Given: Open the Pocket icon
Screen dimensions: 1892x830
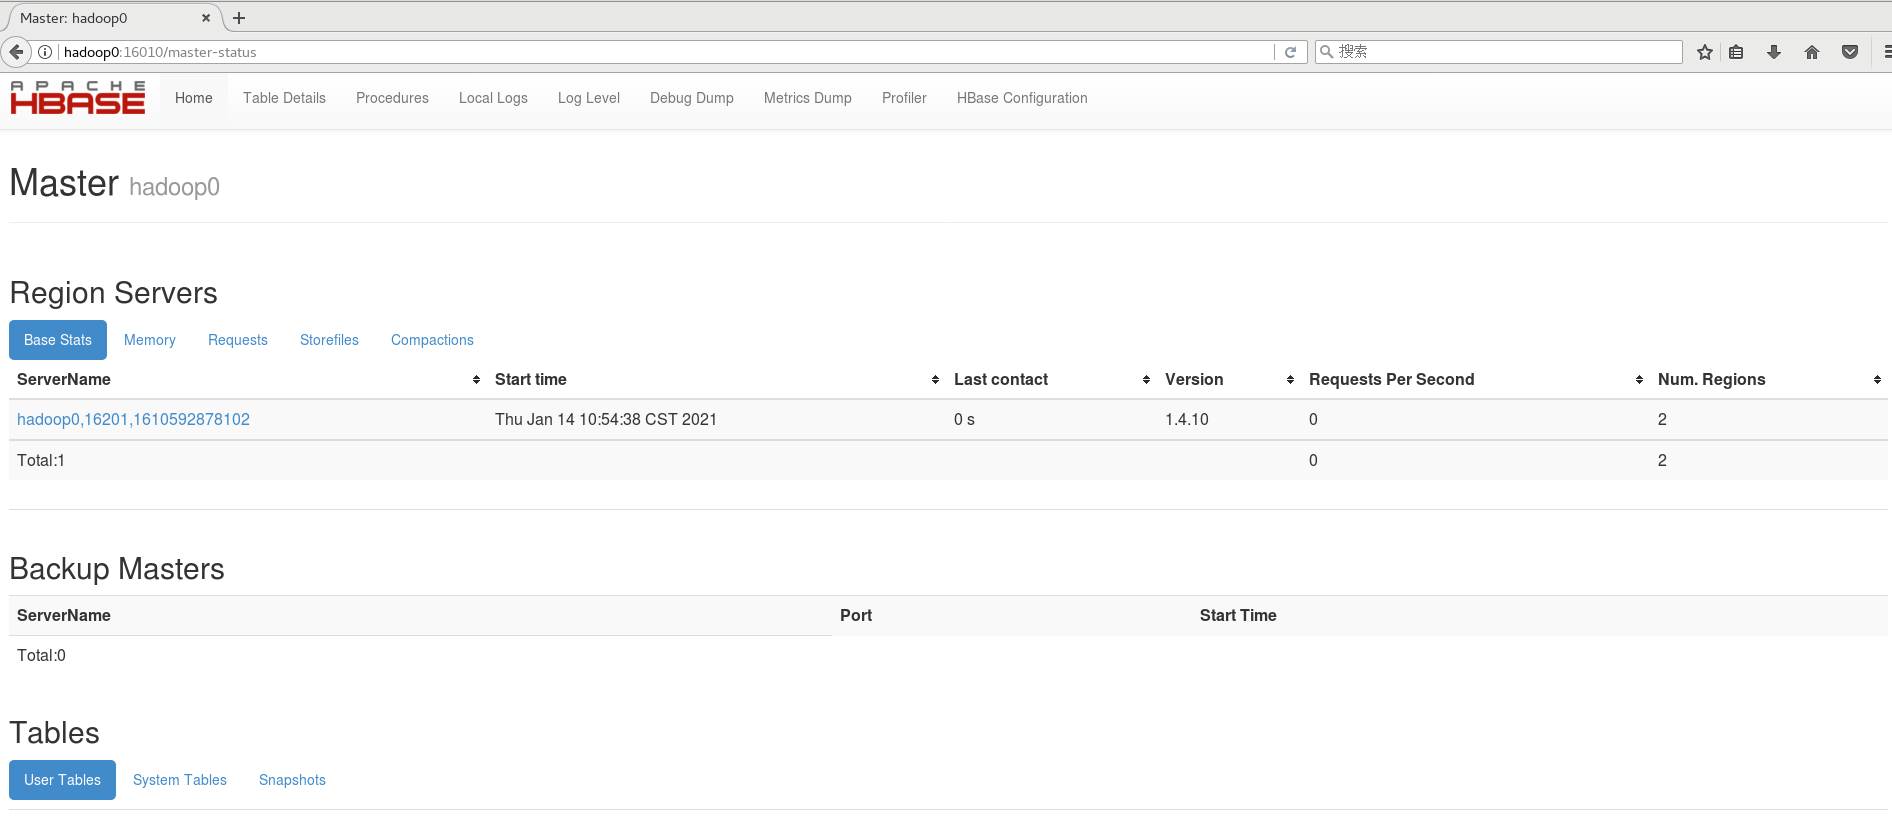Looking at the screenshot, I should [x=1850, y=52].
